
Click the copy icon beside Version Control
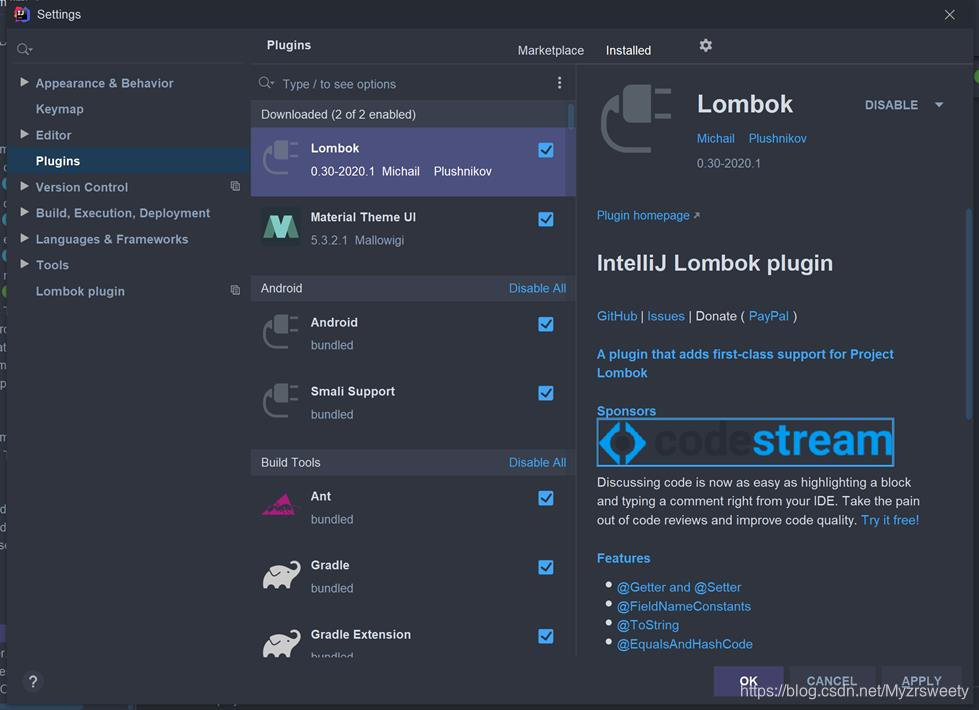[235, 186]
